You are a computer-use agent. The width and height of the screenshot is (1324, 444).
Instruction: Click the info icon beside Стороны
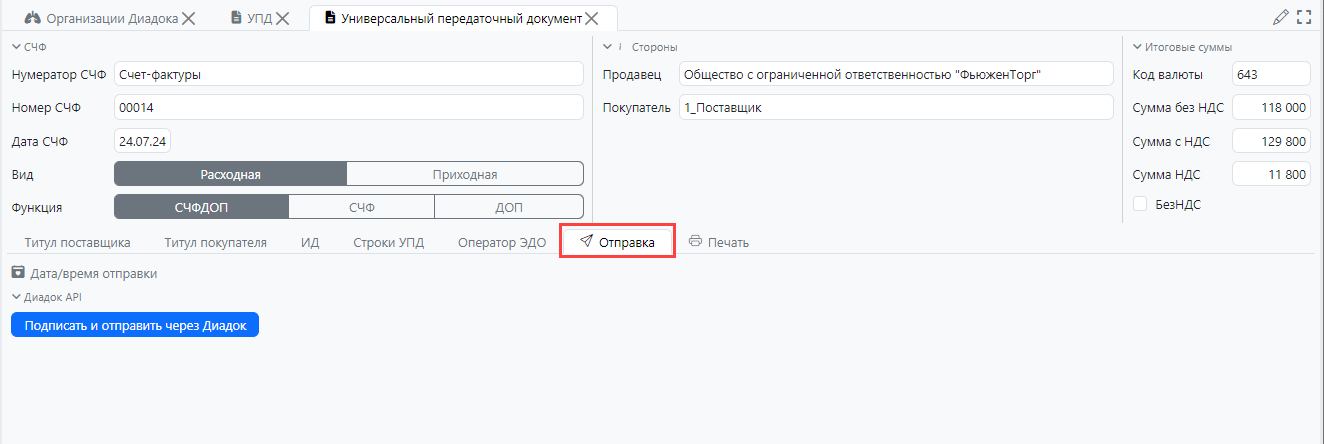click(620, 47)
